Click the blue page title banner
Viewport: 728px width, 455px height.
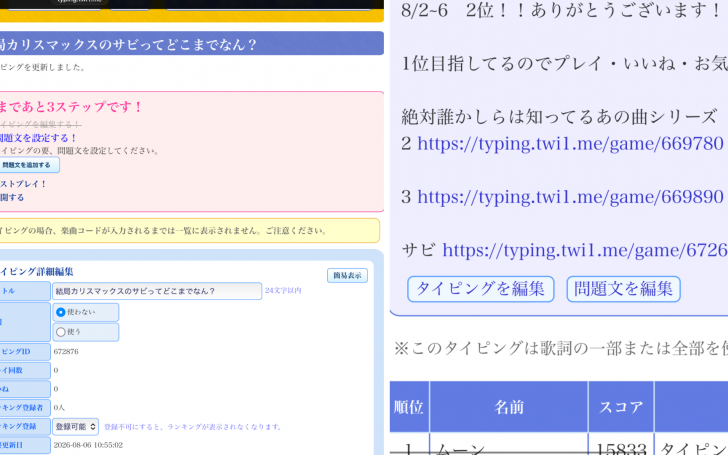pyautogui.click(x=192, y=44)
